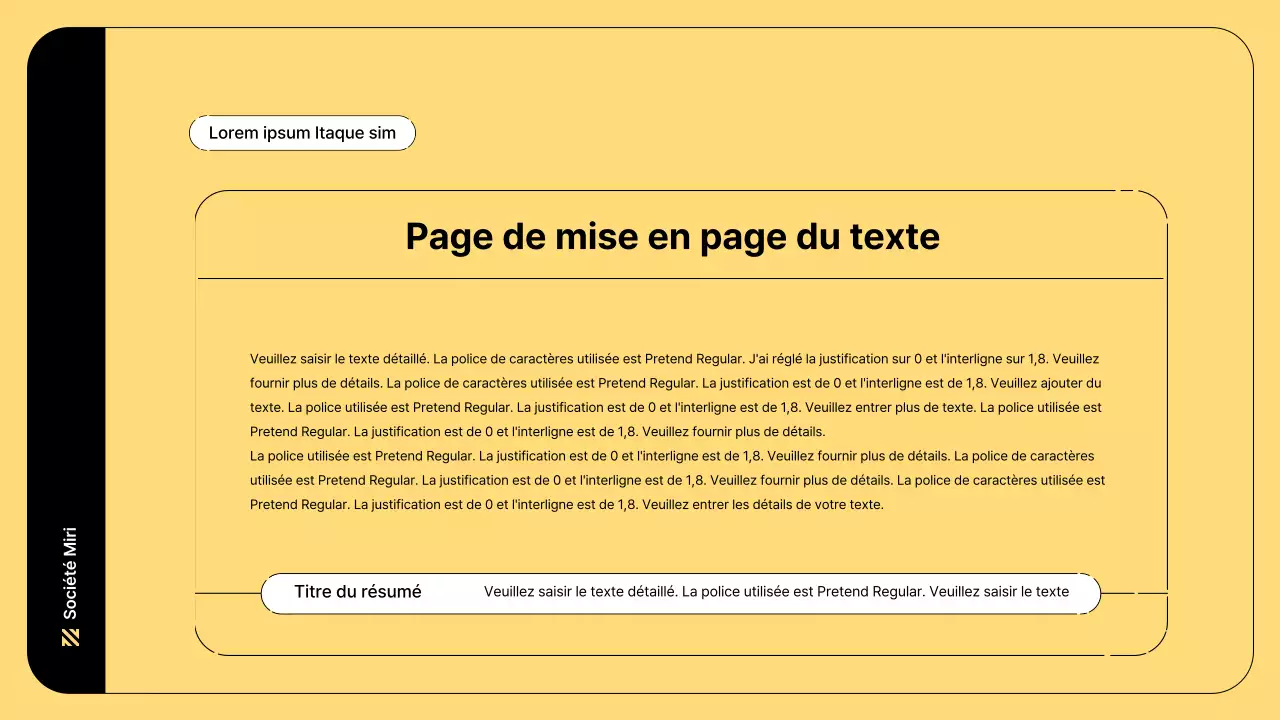Click the white summary capsule bar

coord(680,592)
